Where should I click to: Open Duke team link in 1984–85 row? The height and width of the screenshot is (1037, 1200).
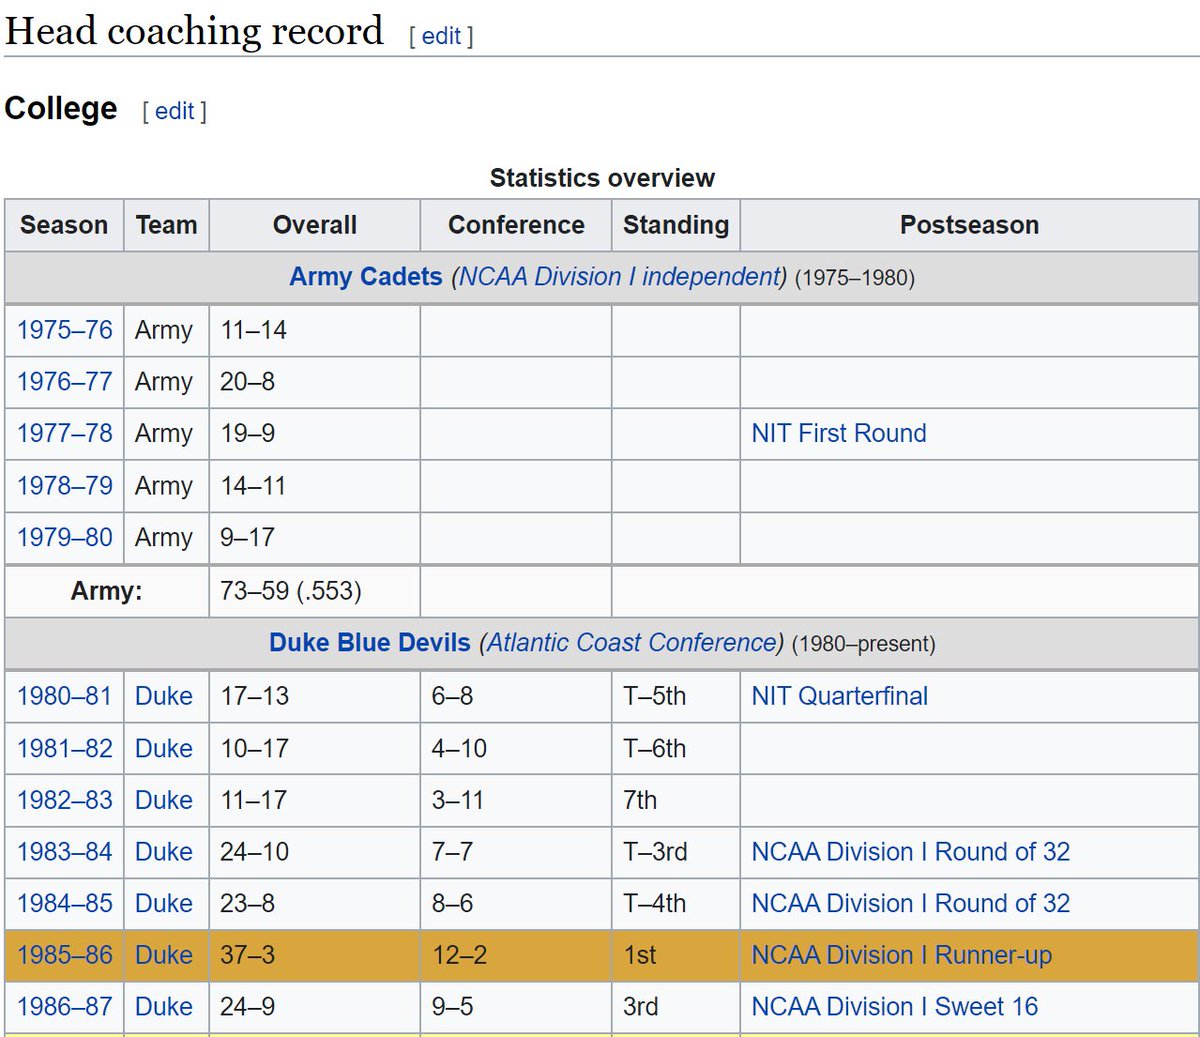tap(164, 904)
